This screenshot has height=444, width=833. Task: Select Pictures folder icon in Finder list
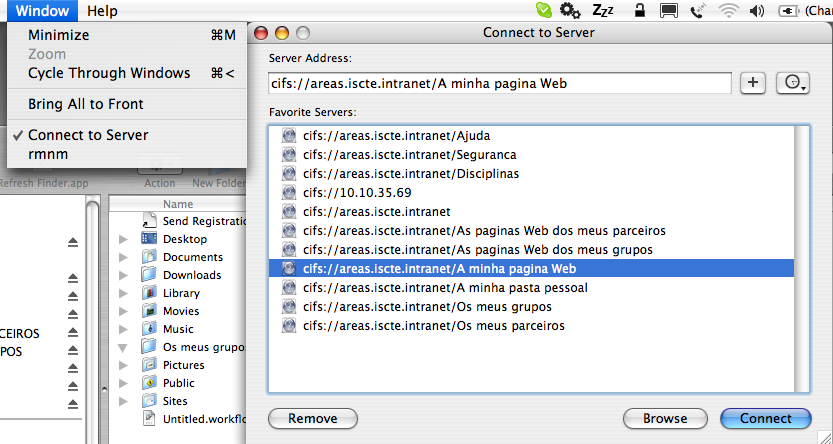[x=149, y=364]
